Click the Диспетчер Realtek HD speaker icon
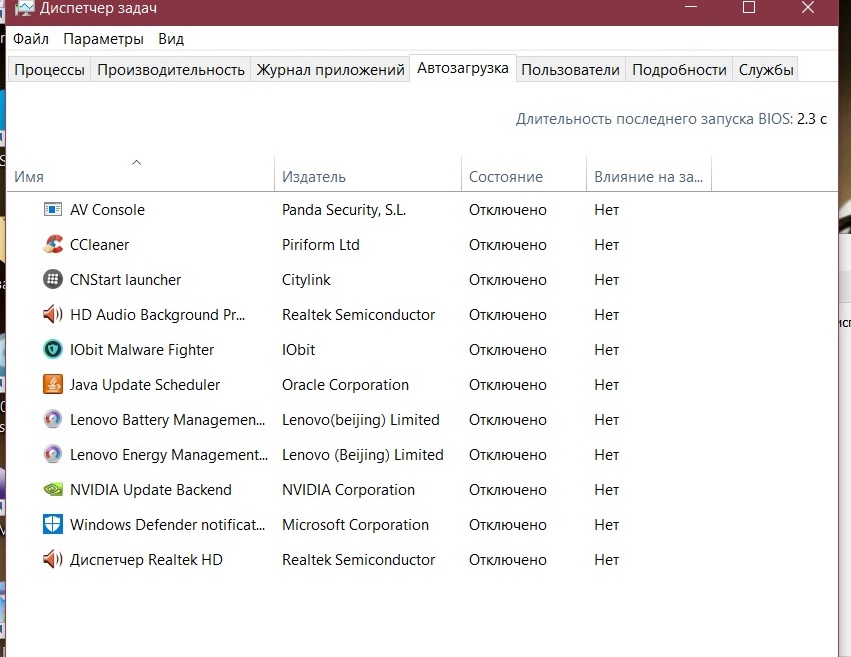This screenshot has height=657, width=851. 53,559
